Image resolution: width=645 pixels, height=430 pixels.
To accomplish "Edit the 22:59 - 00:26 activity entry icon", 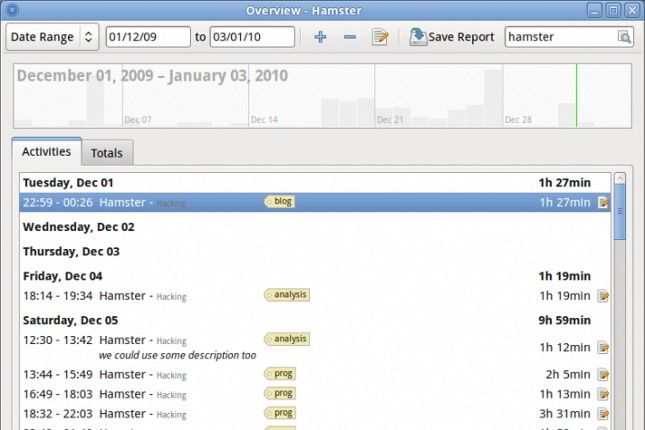I will pyautogui.click(x=603, y=202).
